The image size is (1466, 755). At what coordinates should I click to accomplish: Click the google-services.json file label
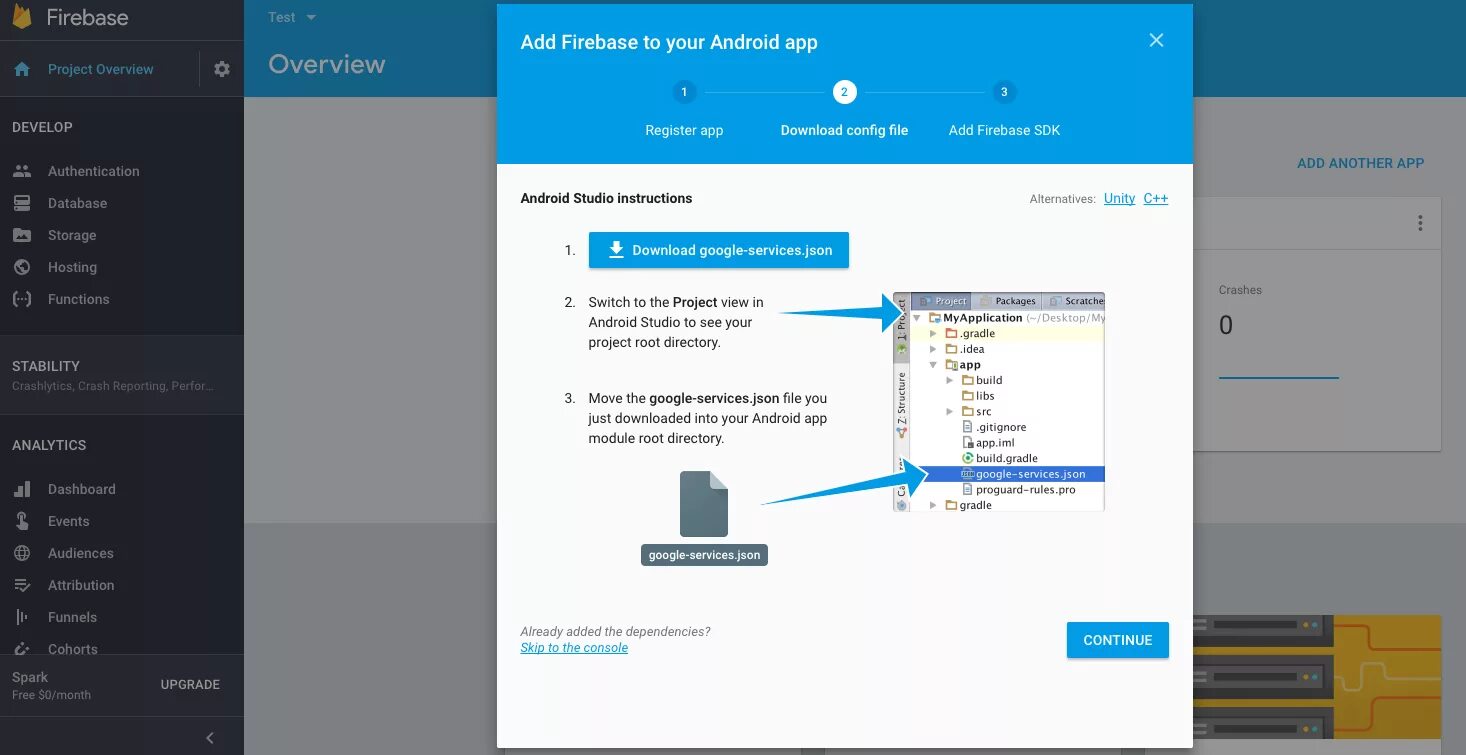pos(704,555)
